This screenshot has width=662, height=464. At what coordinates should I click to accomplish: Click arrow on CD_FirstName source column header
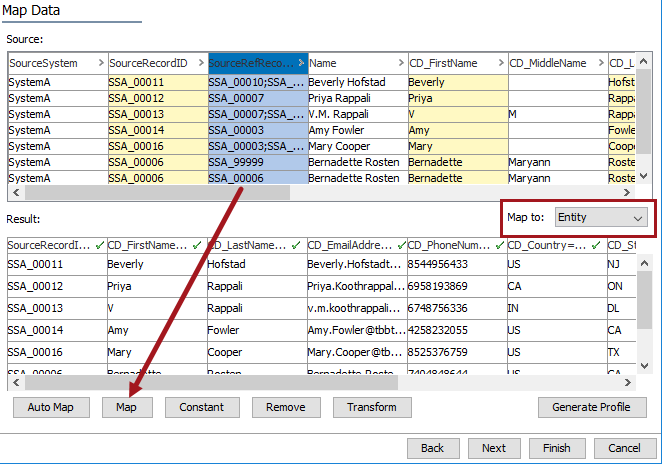pos(500,63)
